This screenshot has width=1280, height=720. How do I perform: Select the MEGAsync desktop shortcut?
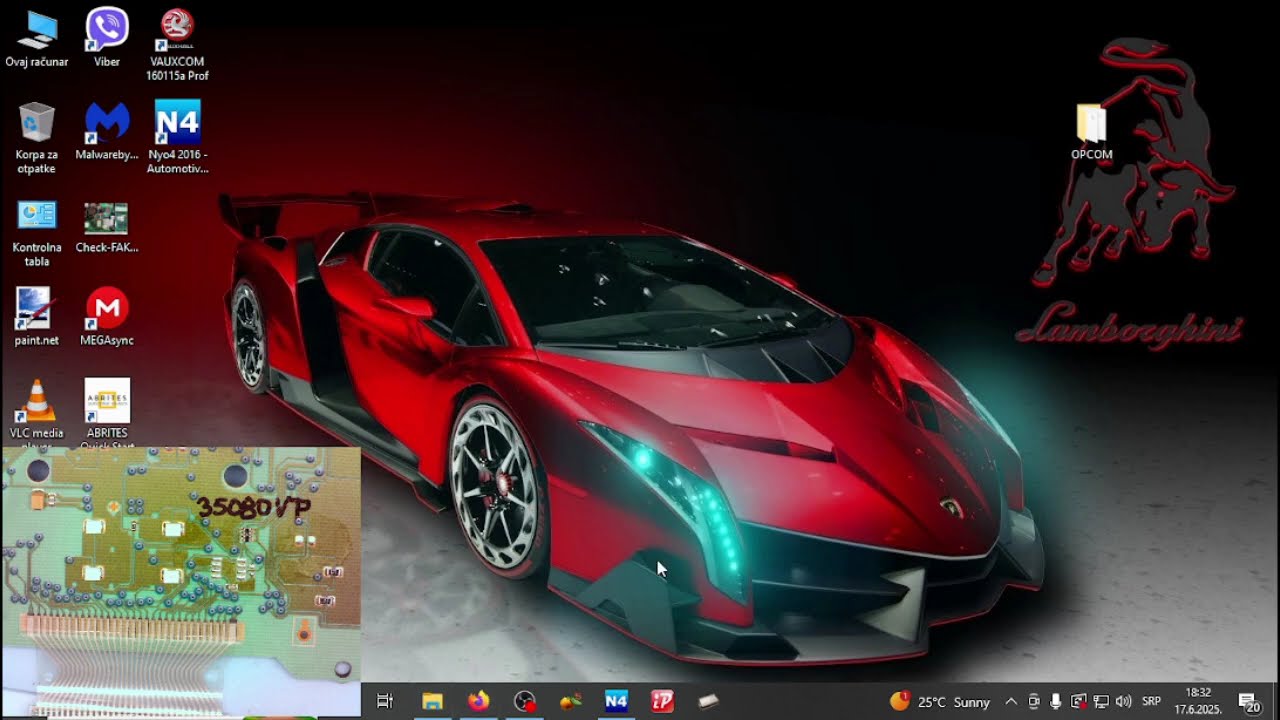[x=107, y=317]
